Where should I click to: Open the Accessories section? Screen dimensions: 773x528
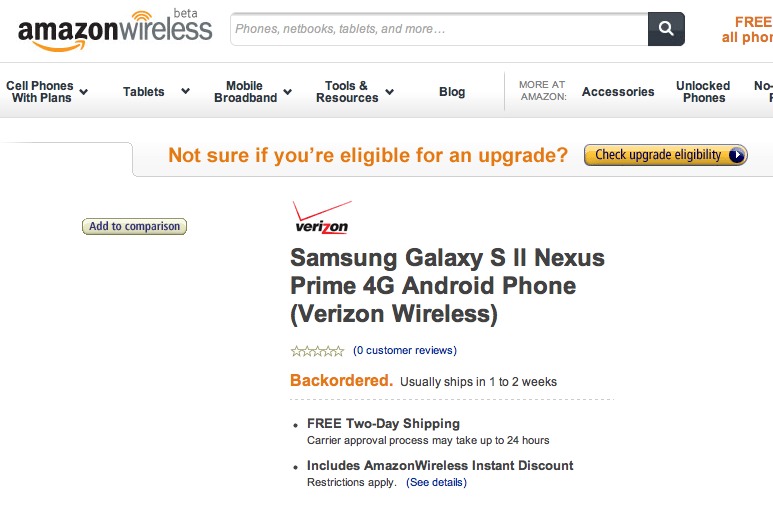(x=618, y=92)
